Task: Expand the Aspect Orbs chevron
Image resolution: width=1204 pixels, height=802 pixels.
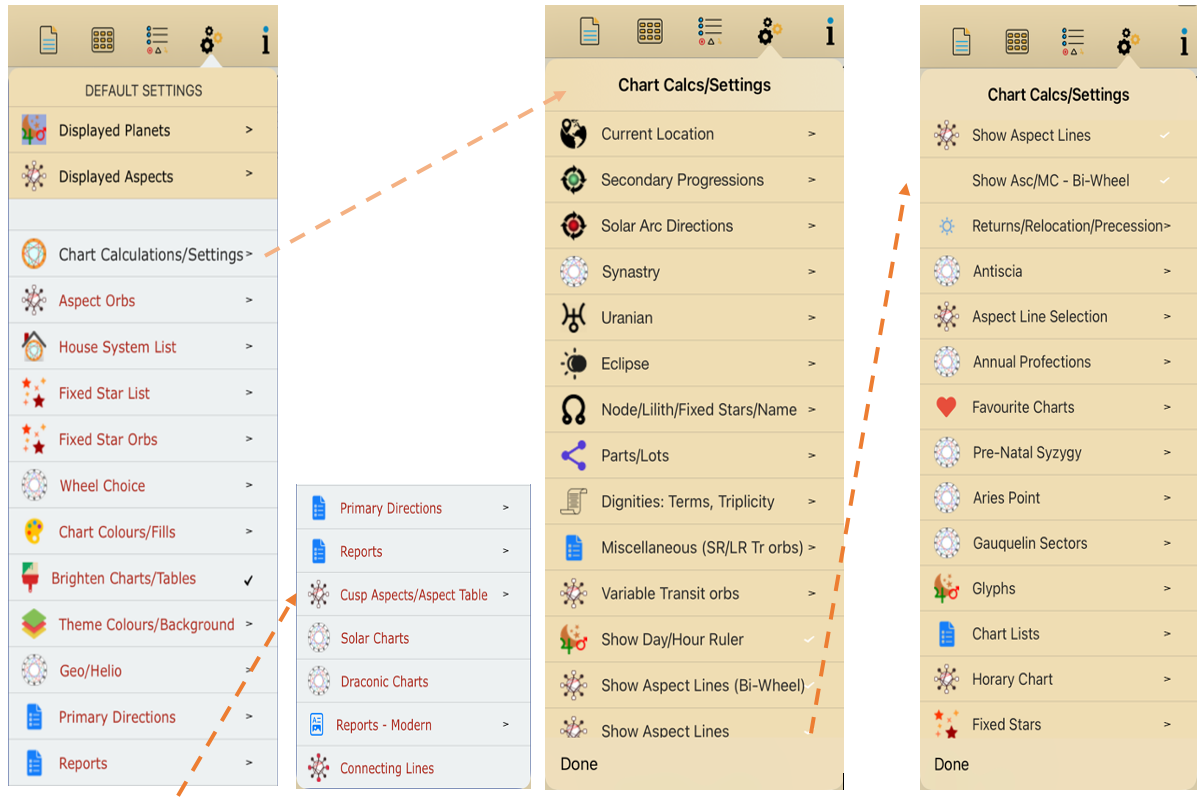Action: tap(249, 300)
